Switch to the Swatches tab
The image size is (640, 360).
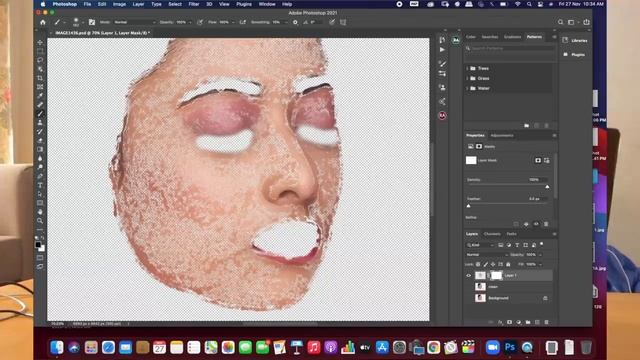point(489,37)
